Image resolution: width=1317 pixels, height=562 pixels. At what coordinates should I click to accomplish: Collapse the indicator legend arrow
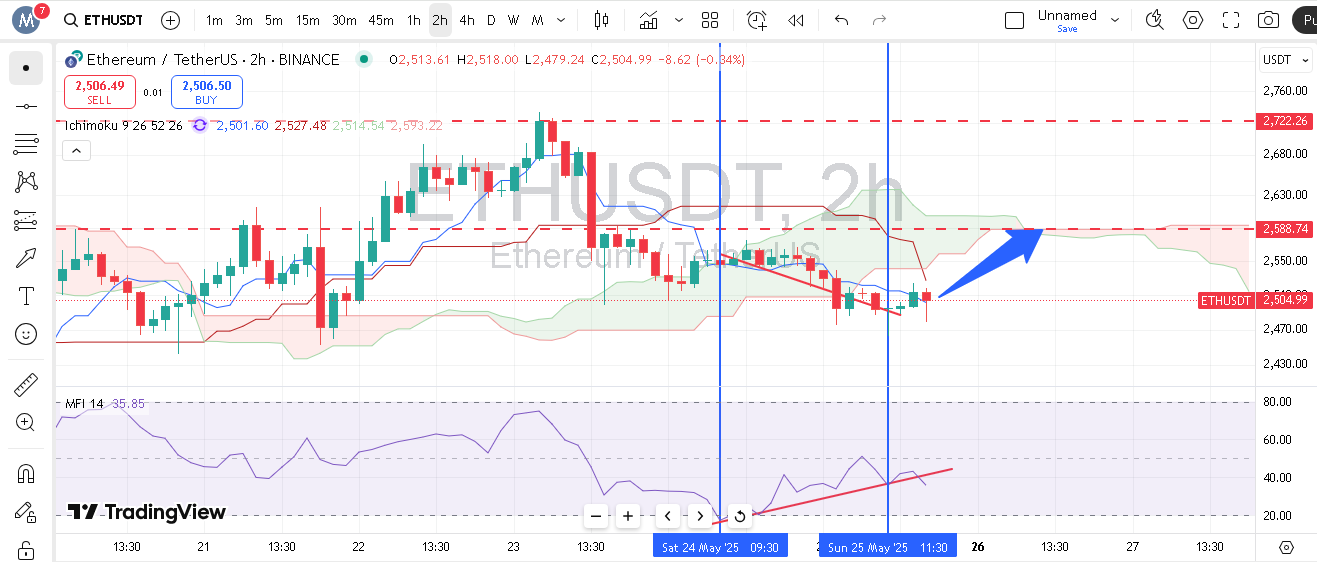76,151
